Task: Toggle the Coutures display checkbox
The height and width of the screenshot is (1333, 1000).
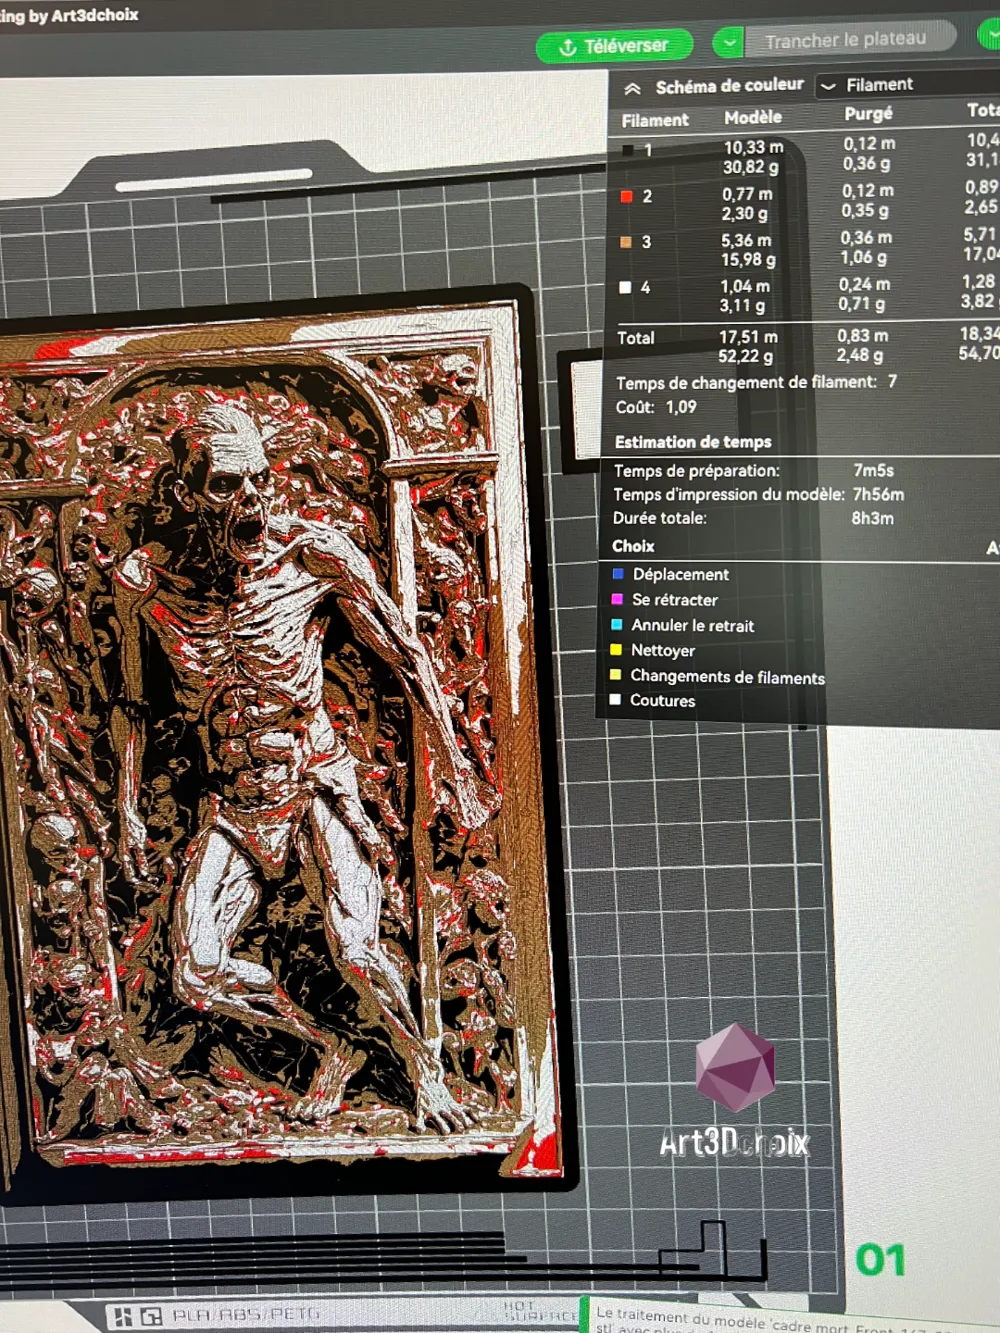Action: 615,700
